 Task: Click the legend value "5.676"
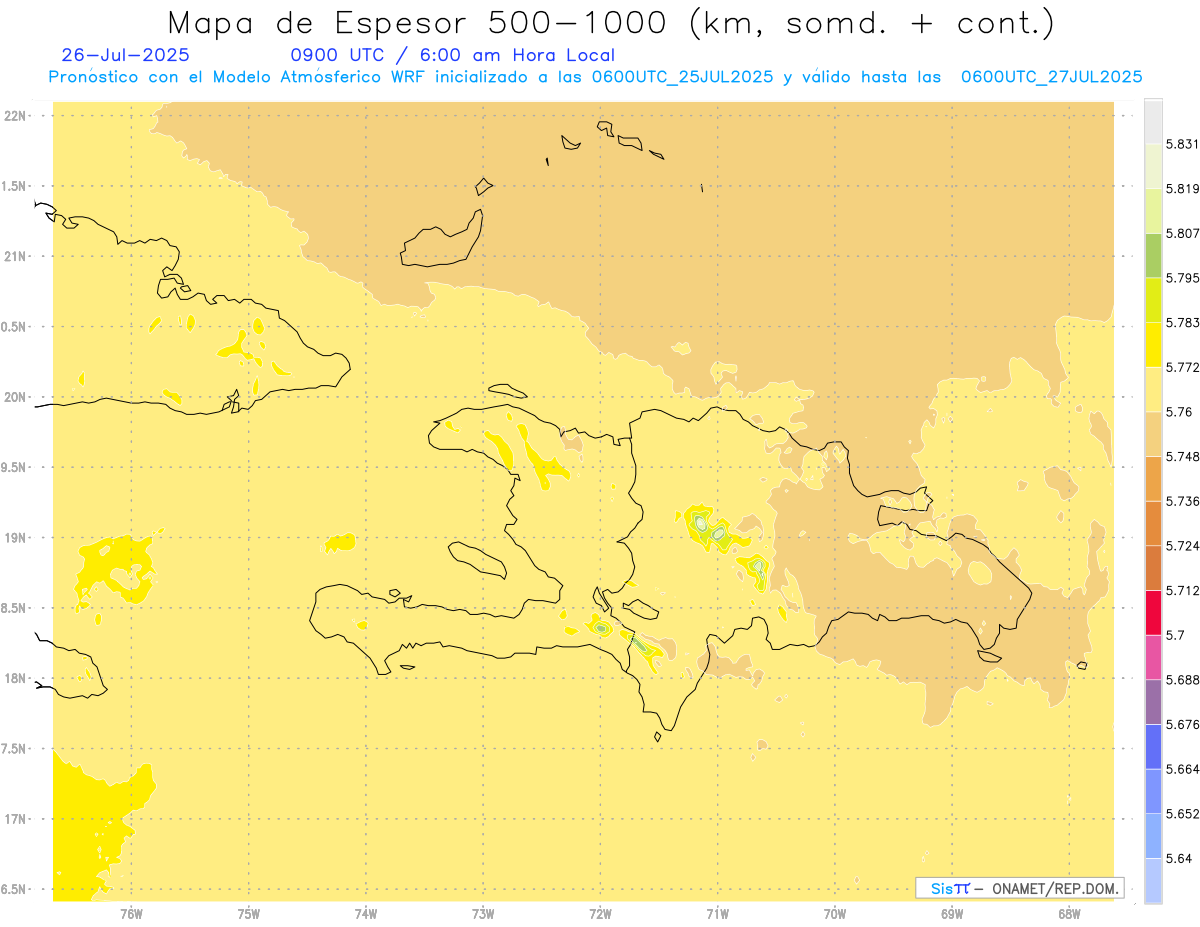pos(1182,724)
